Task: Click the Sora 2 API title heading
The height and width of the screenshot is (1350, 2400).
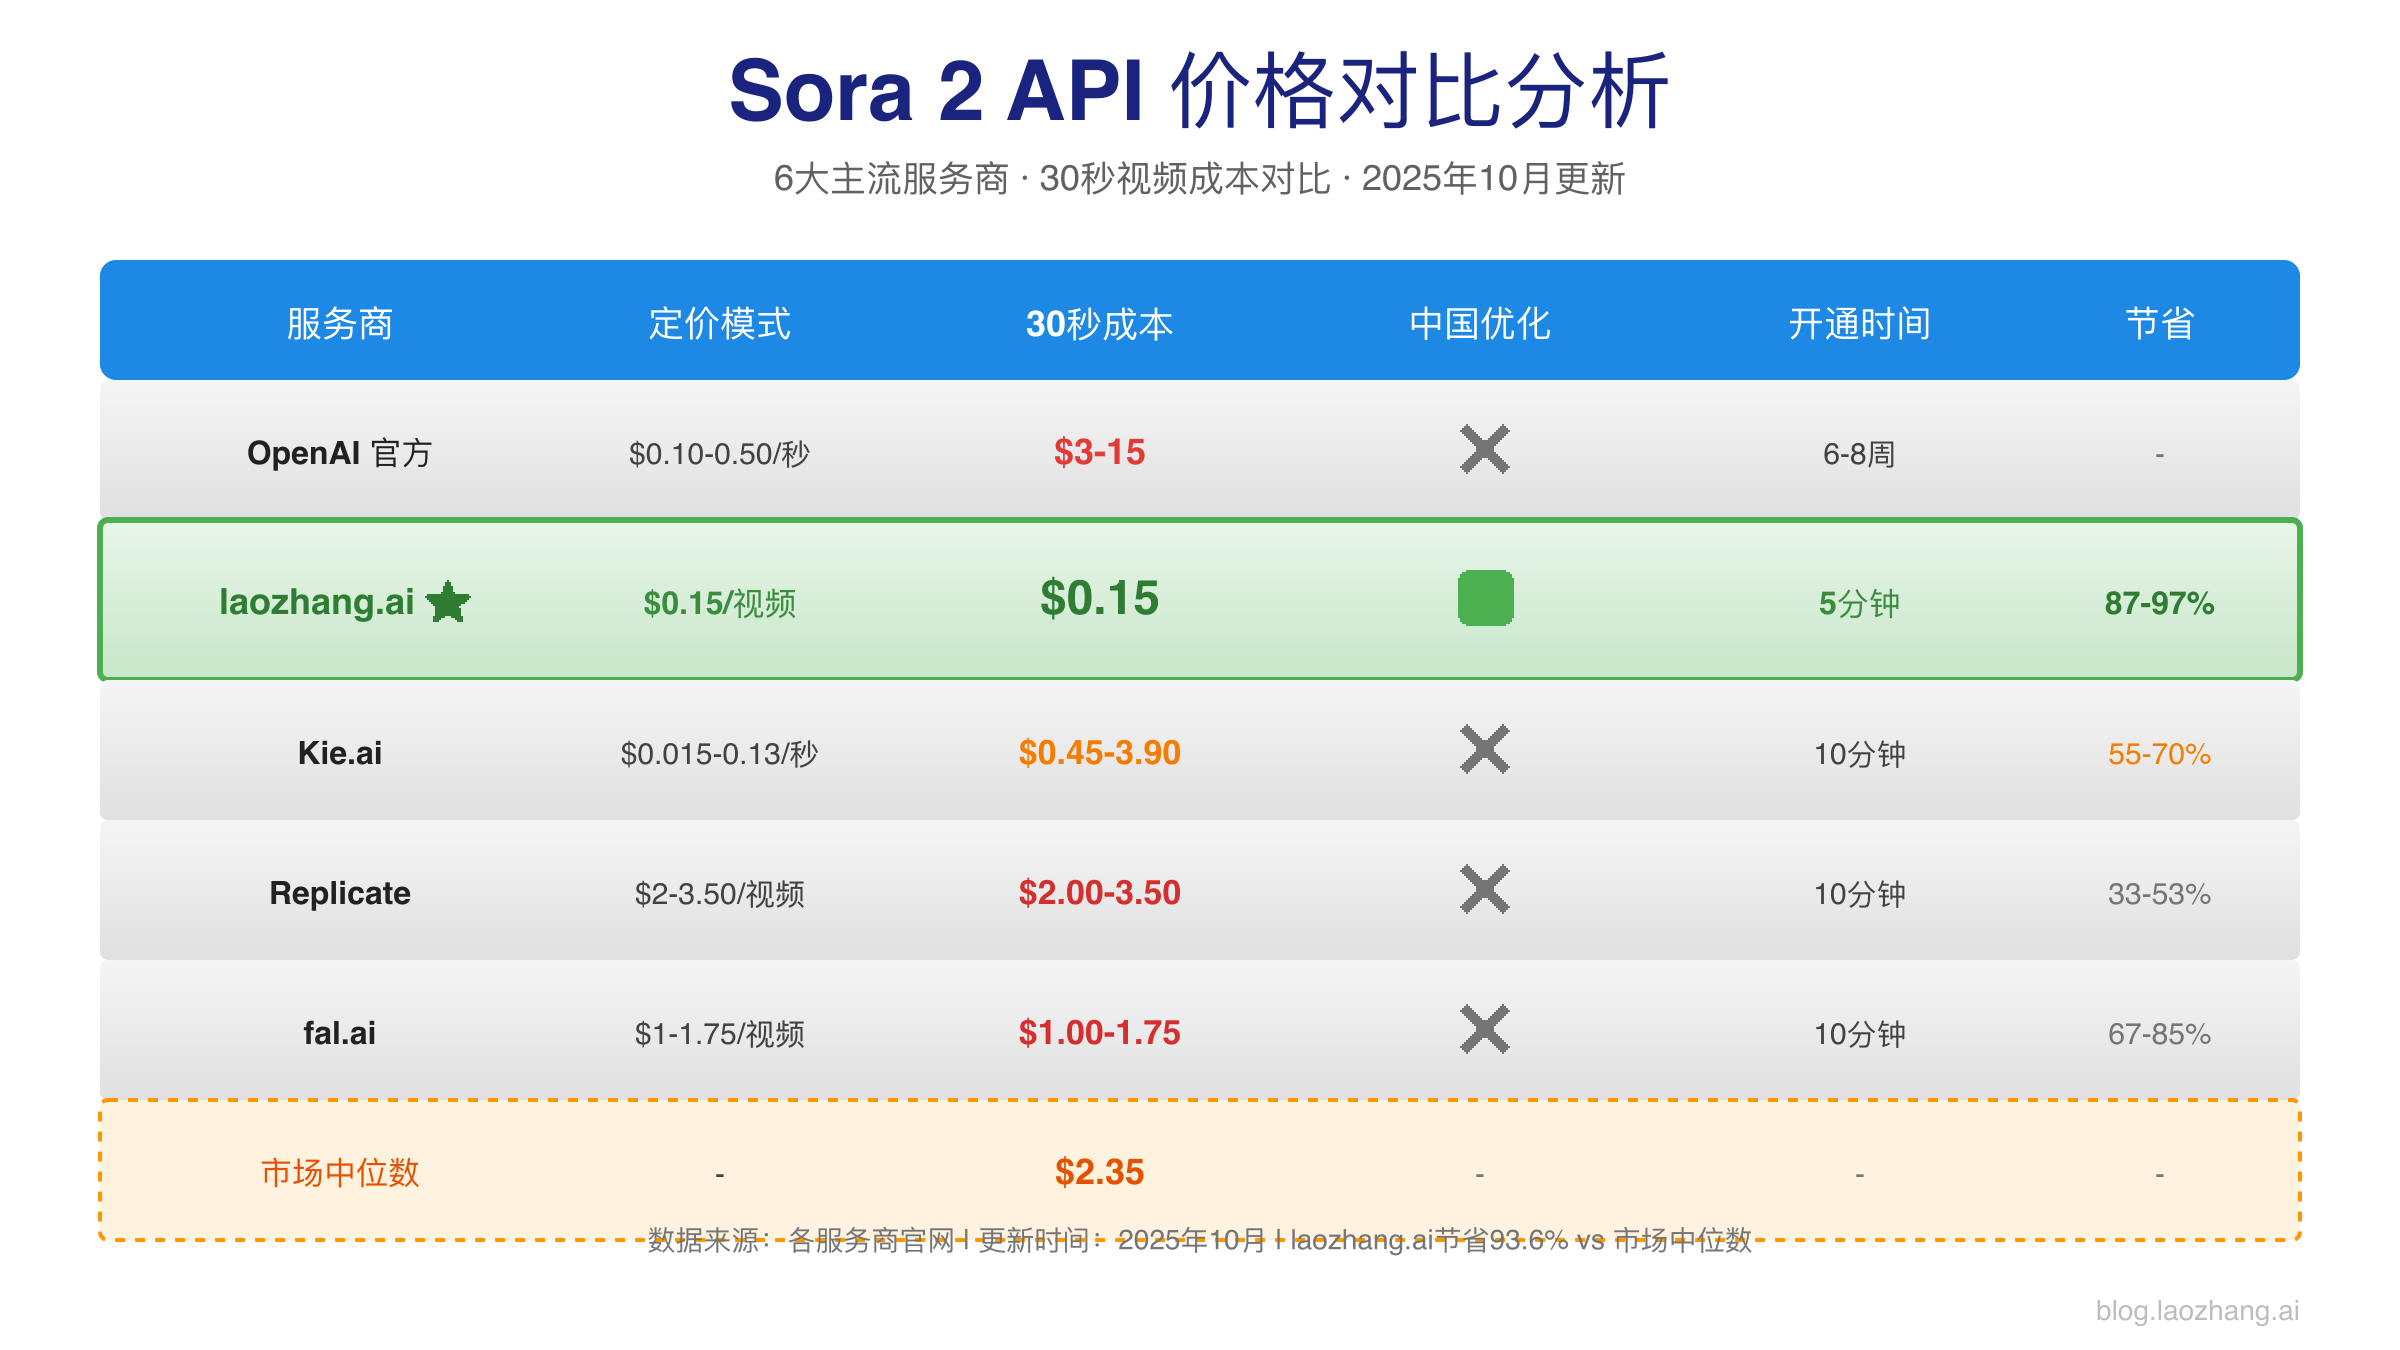Action: click(1198, 92)
